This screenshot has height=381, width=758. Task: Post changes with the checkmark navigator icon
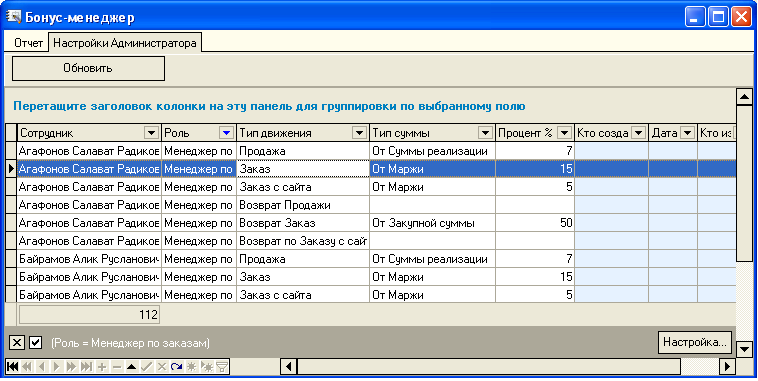click(x=146, y=366)
